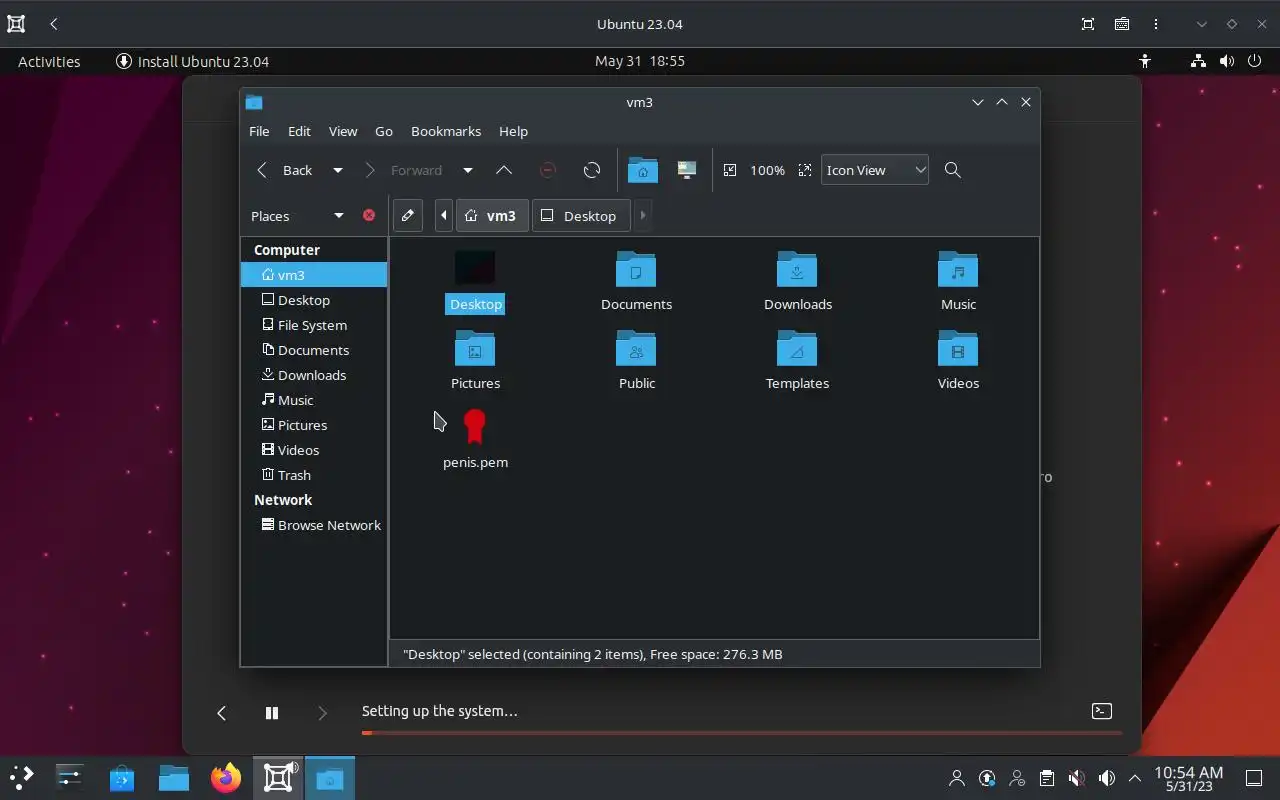Open Activities in the GNOME top bar
The image size is (1280, 800).
tap(49, 61)
